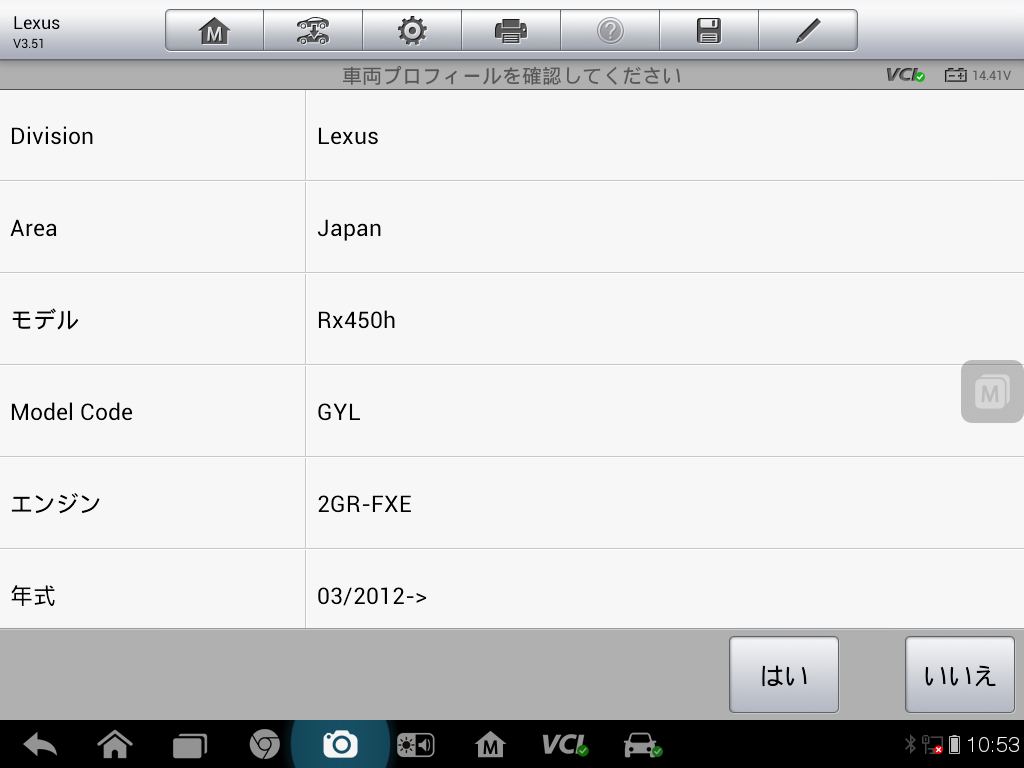Open settings with the gear toolbar icon
Viewport: 1024px width, 768px height.
[412, 30]
